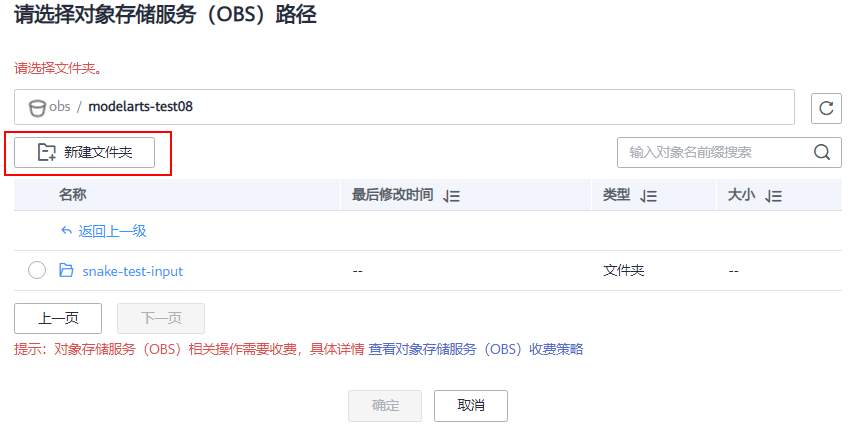Focus the object name prefix search field

tap(712, 152)
